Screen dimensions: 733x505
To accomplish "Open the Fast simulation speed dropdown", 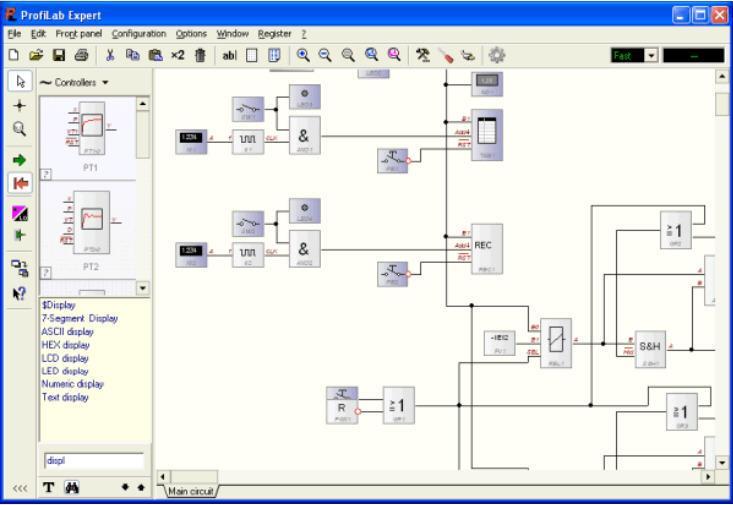I will (x=651, y=56).
